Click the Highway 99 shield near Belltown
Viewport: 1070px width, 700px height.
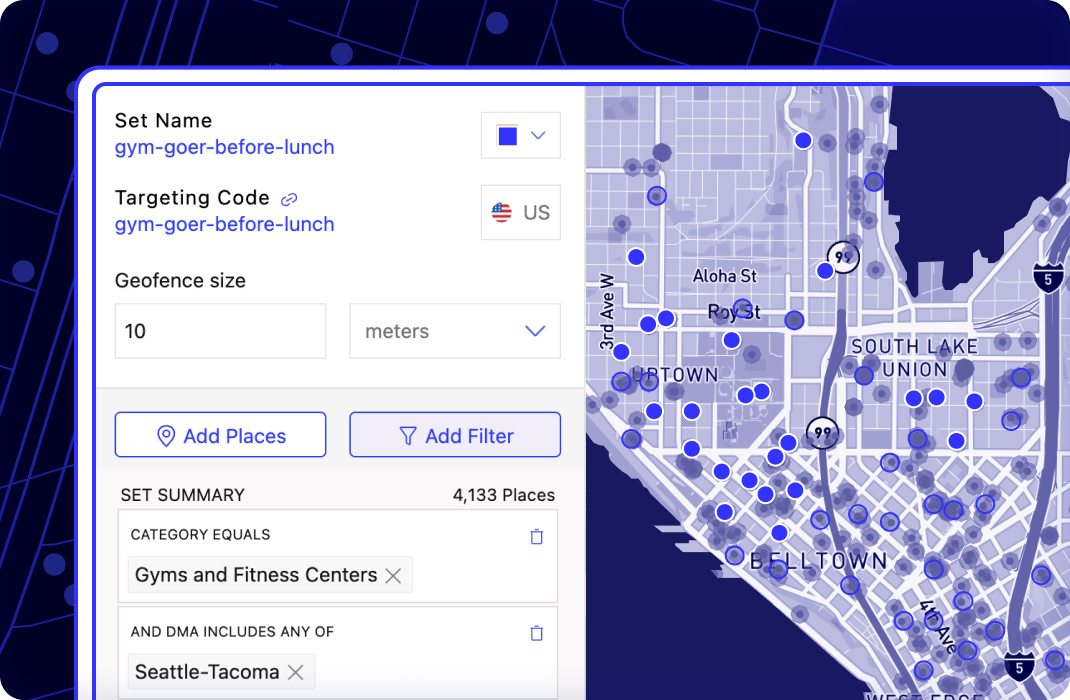pos(822,433)
